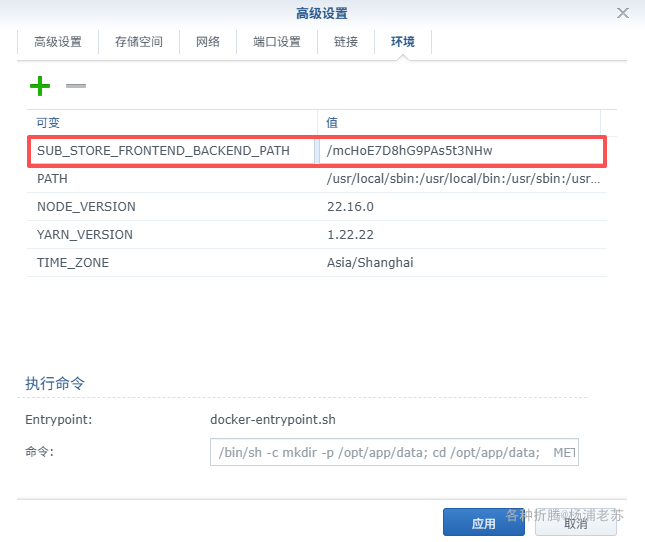
Task: Click the 值 column header
Action: coord(459,123)
